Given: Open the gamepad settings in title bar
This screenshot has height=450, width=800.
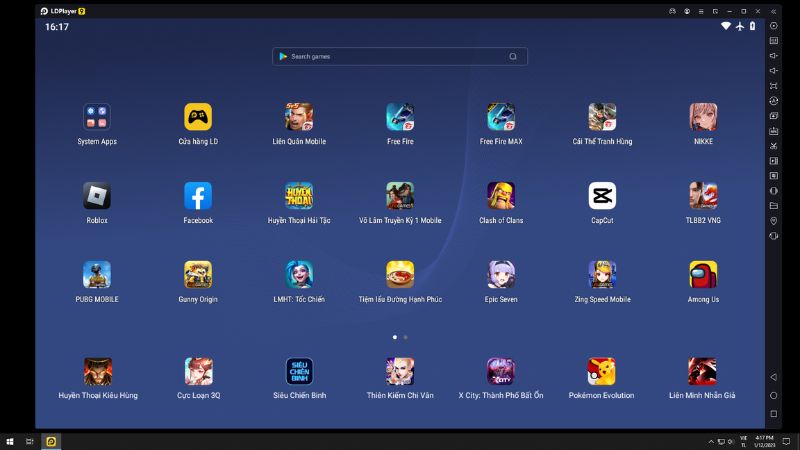Looking at the screenshot, I should [x=673, y=10].
